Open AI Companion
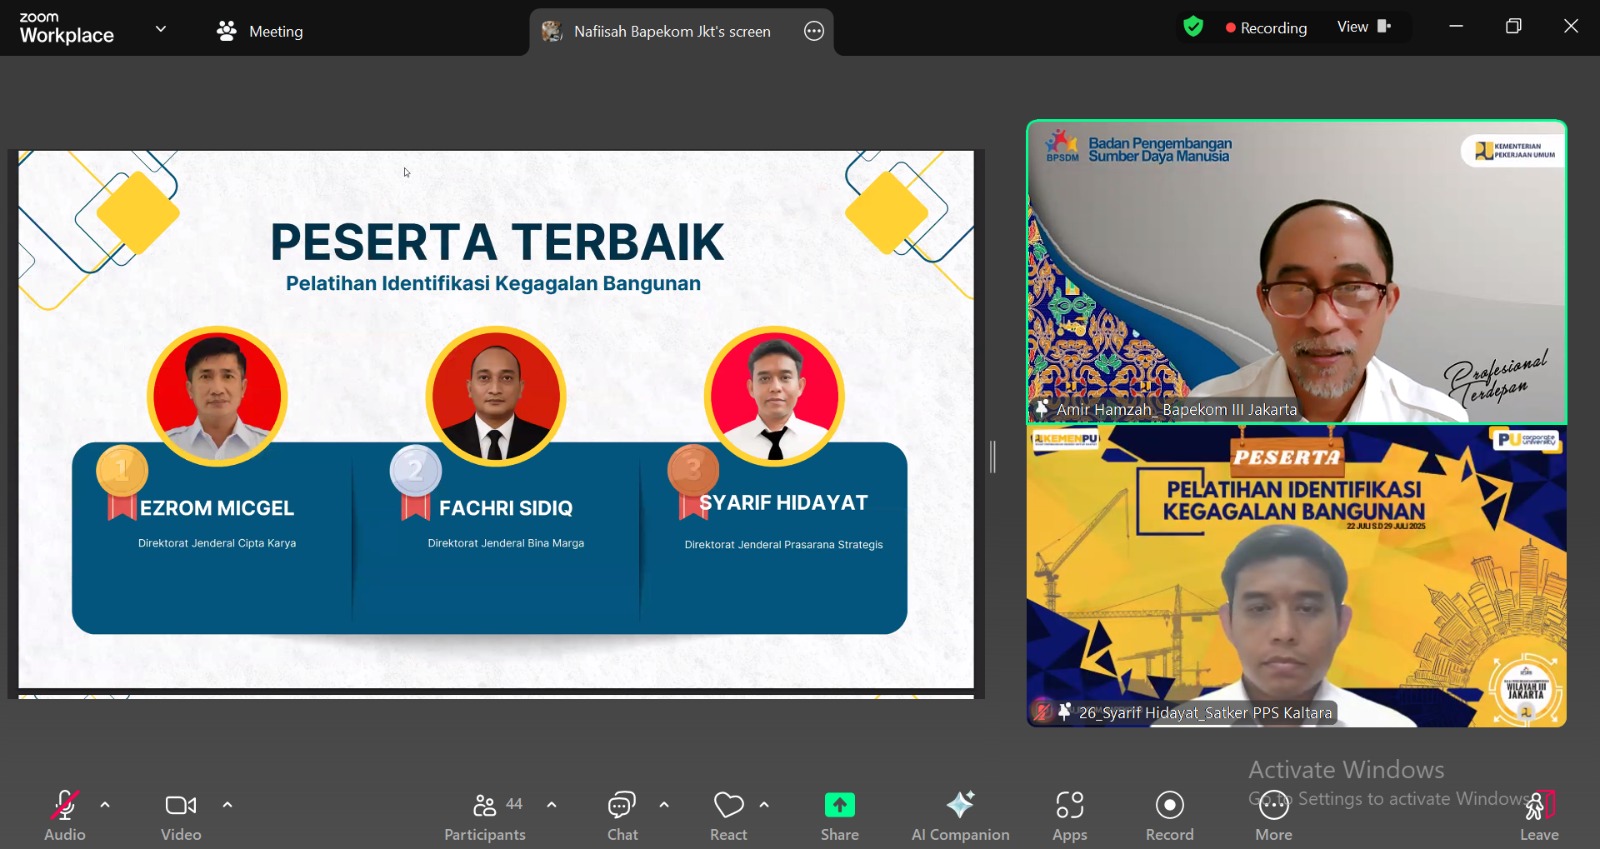Viewport: 1600px width, 849px height. (x=960, y=816)
